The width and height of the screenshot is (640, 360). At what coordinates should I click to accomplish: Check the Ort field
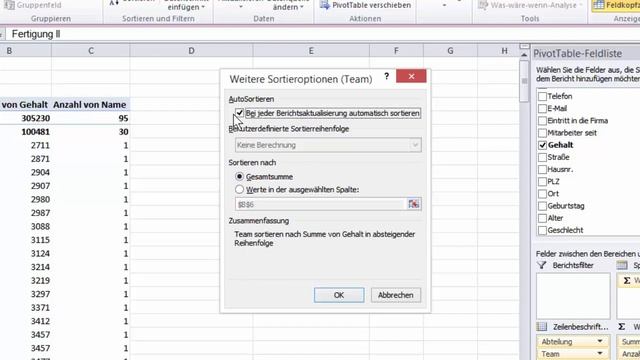click(542, 194)
